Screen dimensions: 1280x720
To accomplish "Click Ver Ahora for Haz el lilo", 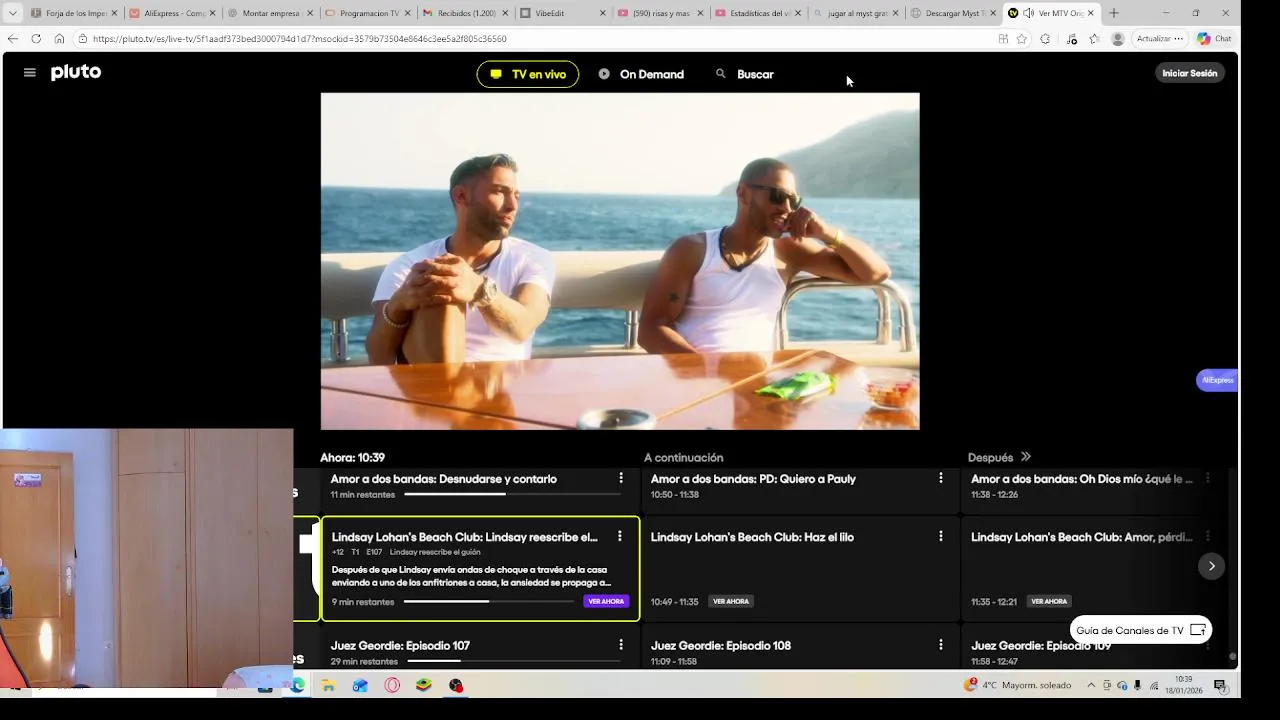I will pos(731,601).
